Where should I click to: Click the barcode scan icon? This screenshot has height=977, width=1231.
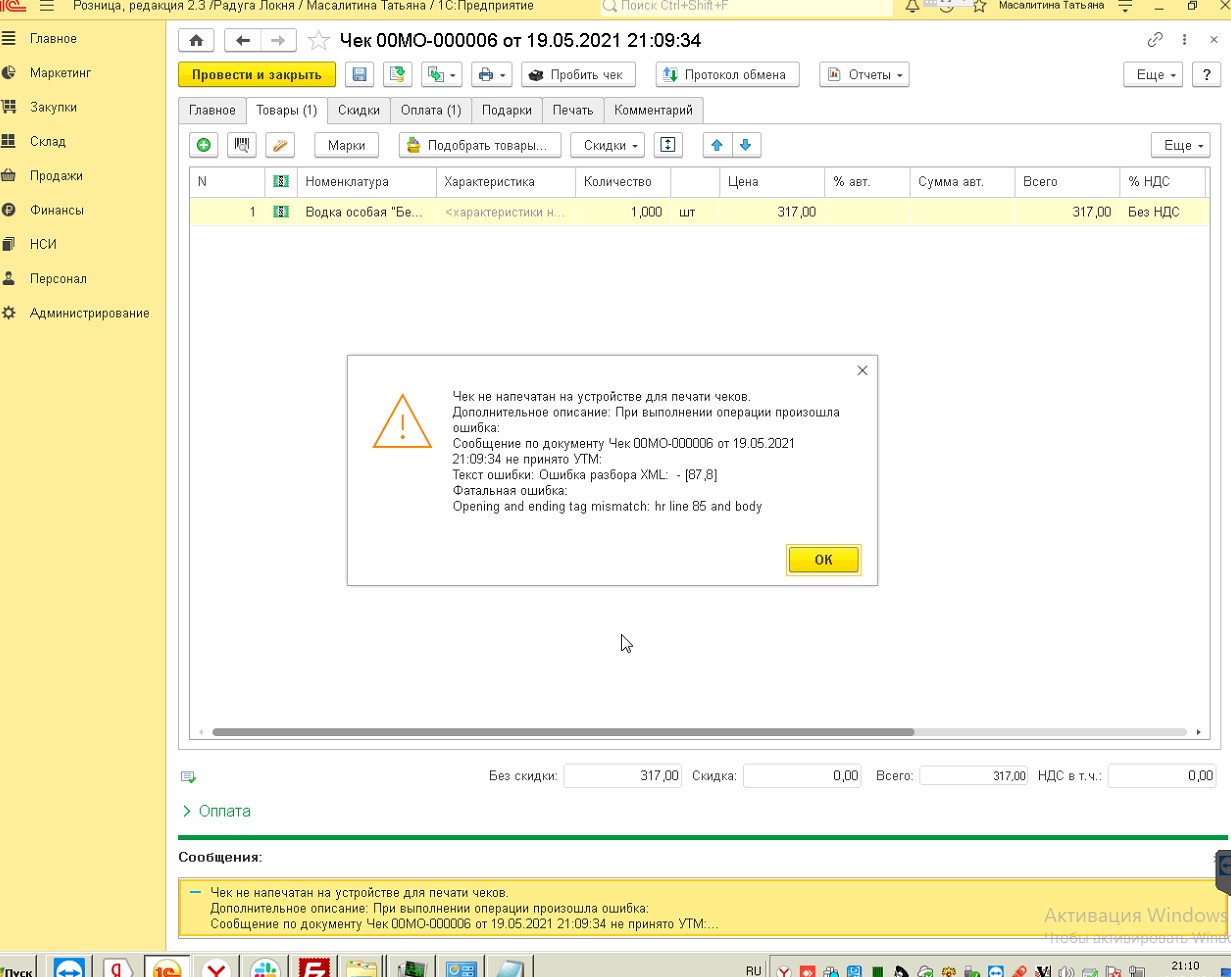[242, 145]
